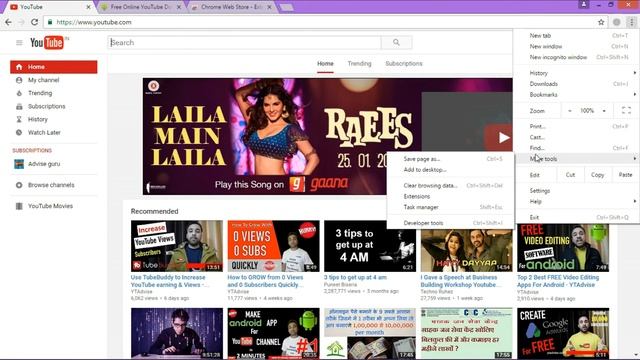Close the Free Online YouTube tab
640x360 pixels.
click(179, 7)
